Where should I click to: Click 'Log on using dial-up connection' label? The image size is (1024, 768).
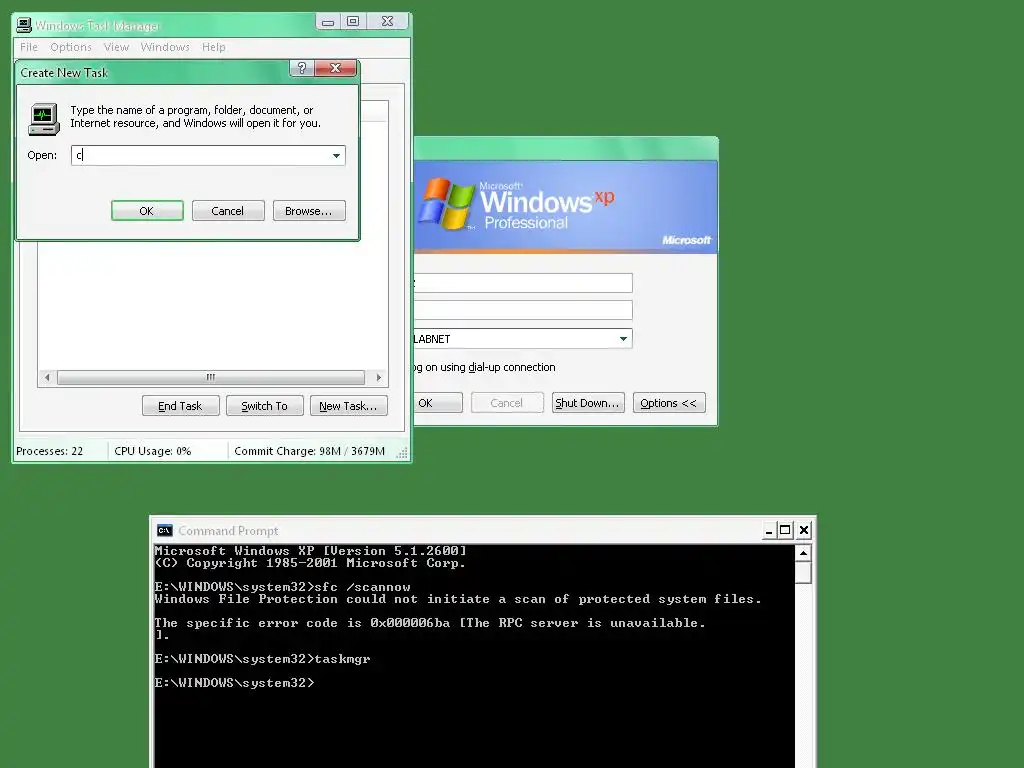pos(485,367)
